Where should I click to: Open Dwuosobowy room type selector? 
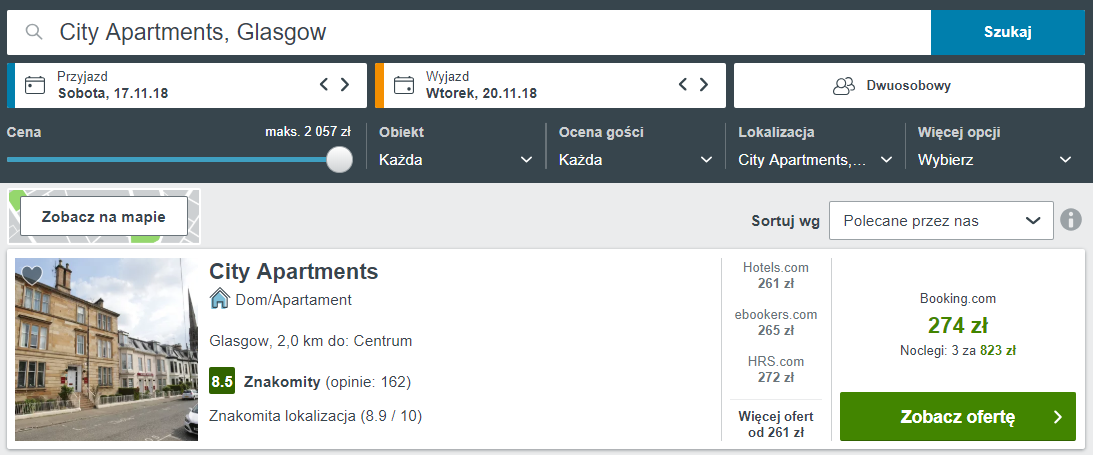(x=909, y=85)
